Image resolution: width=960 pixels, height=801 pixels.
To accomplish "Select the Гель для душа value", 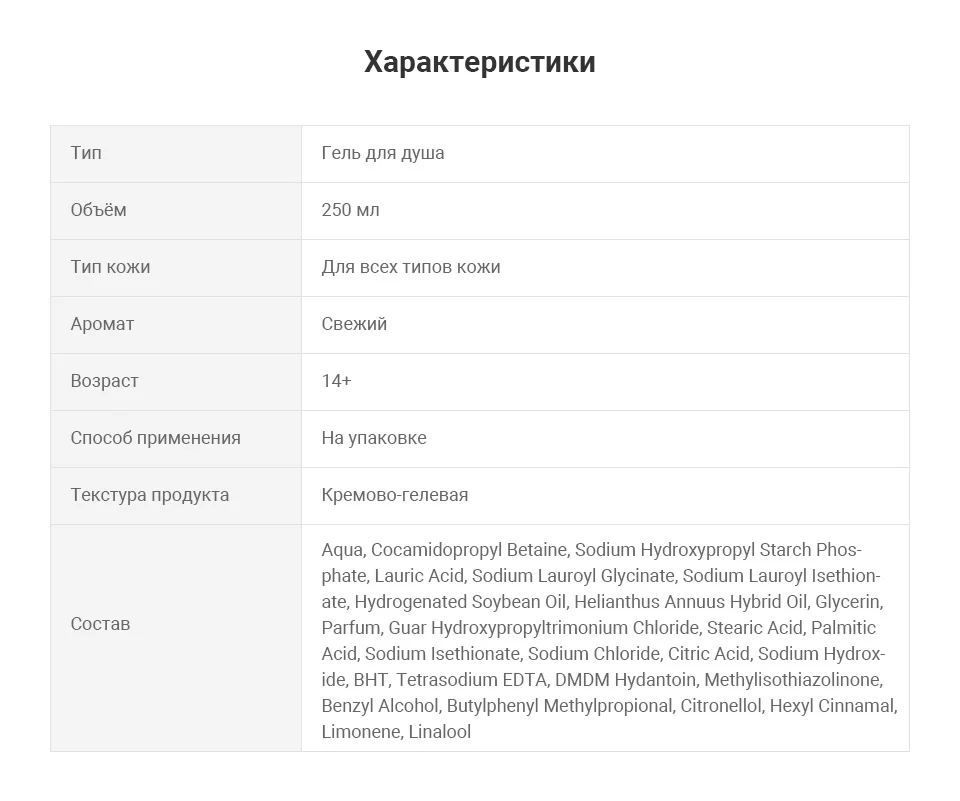I will 383,153.
